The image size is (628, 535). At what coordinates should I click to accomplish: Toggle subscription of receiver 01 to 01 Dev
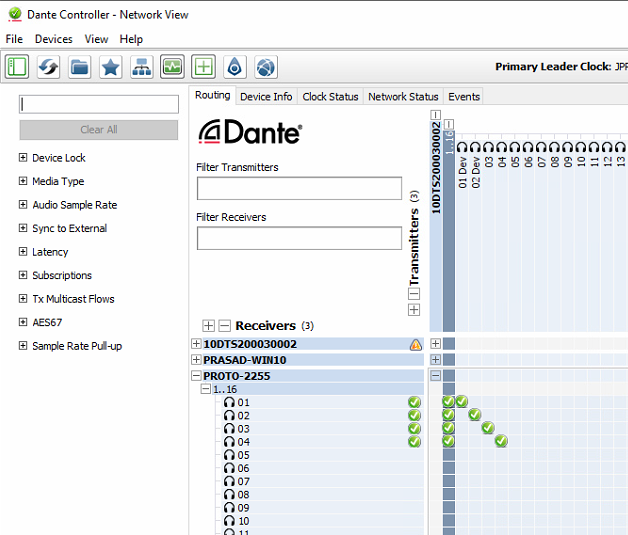coord(461,401)
